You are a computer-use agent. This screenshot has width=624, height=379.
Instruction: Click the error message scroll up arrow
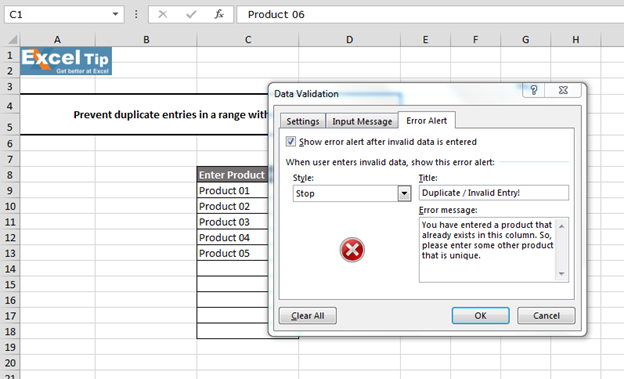[x=562, y=226]
